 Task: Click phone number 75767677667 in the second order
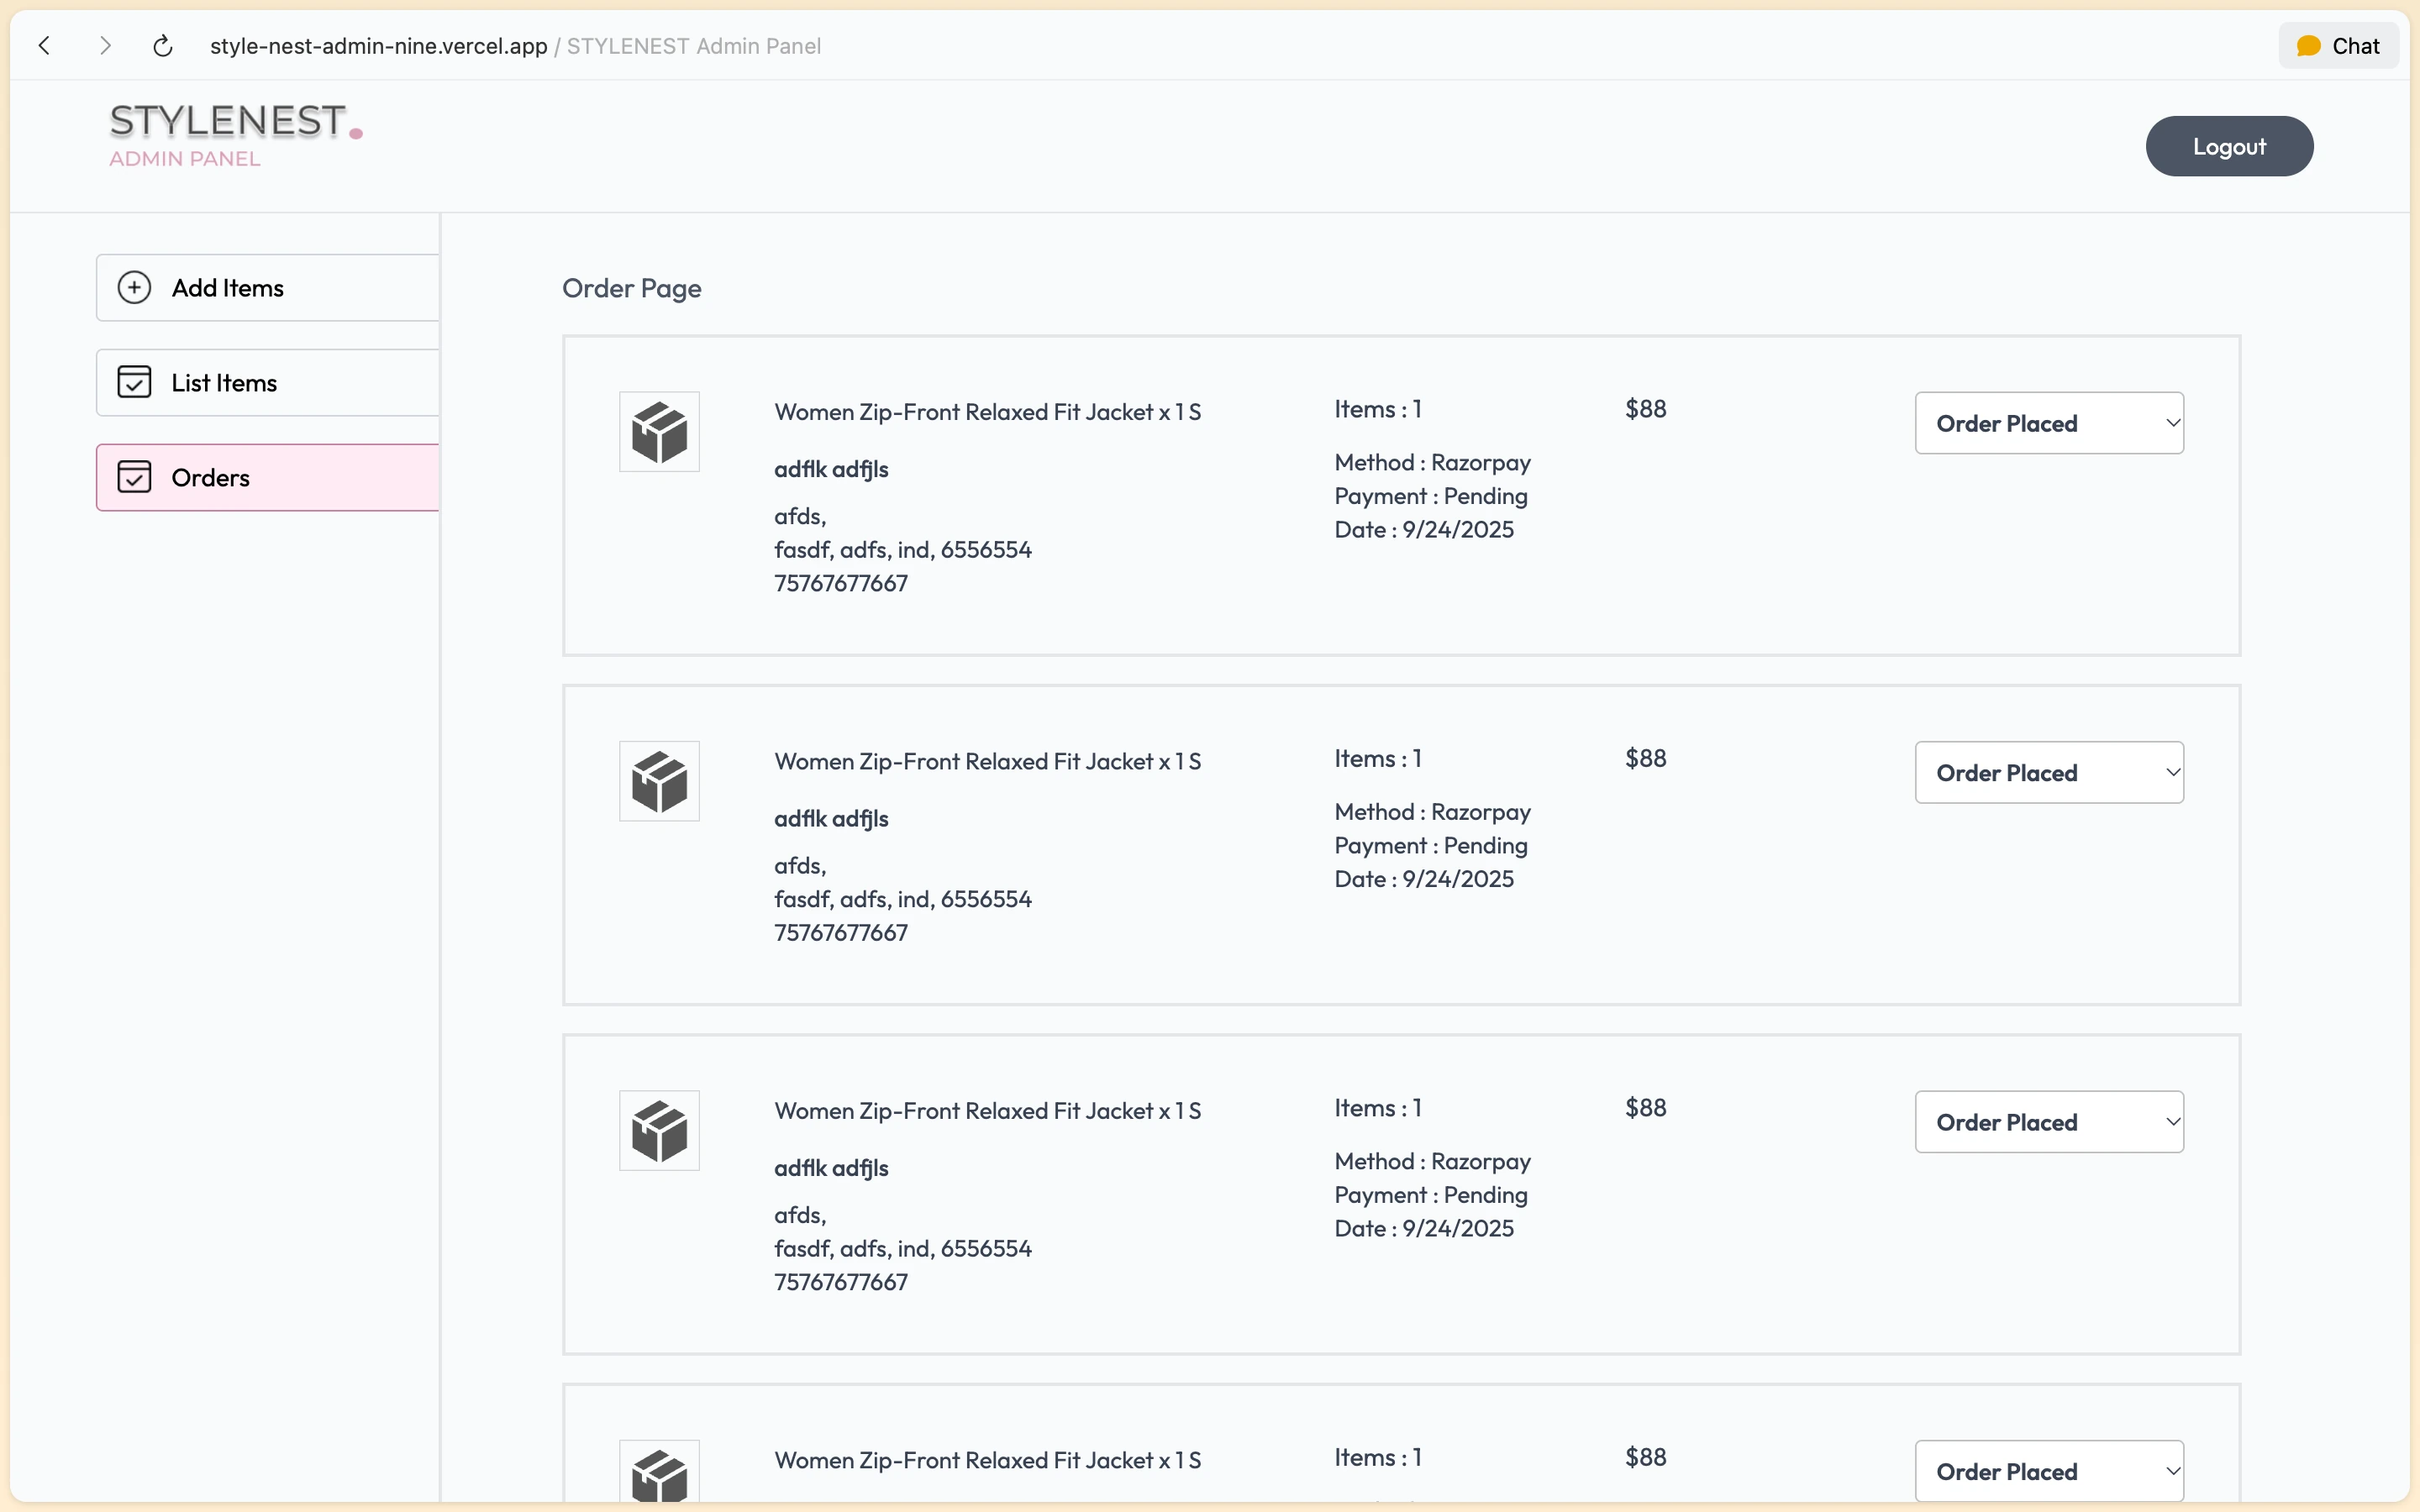[841, 933]
